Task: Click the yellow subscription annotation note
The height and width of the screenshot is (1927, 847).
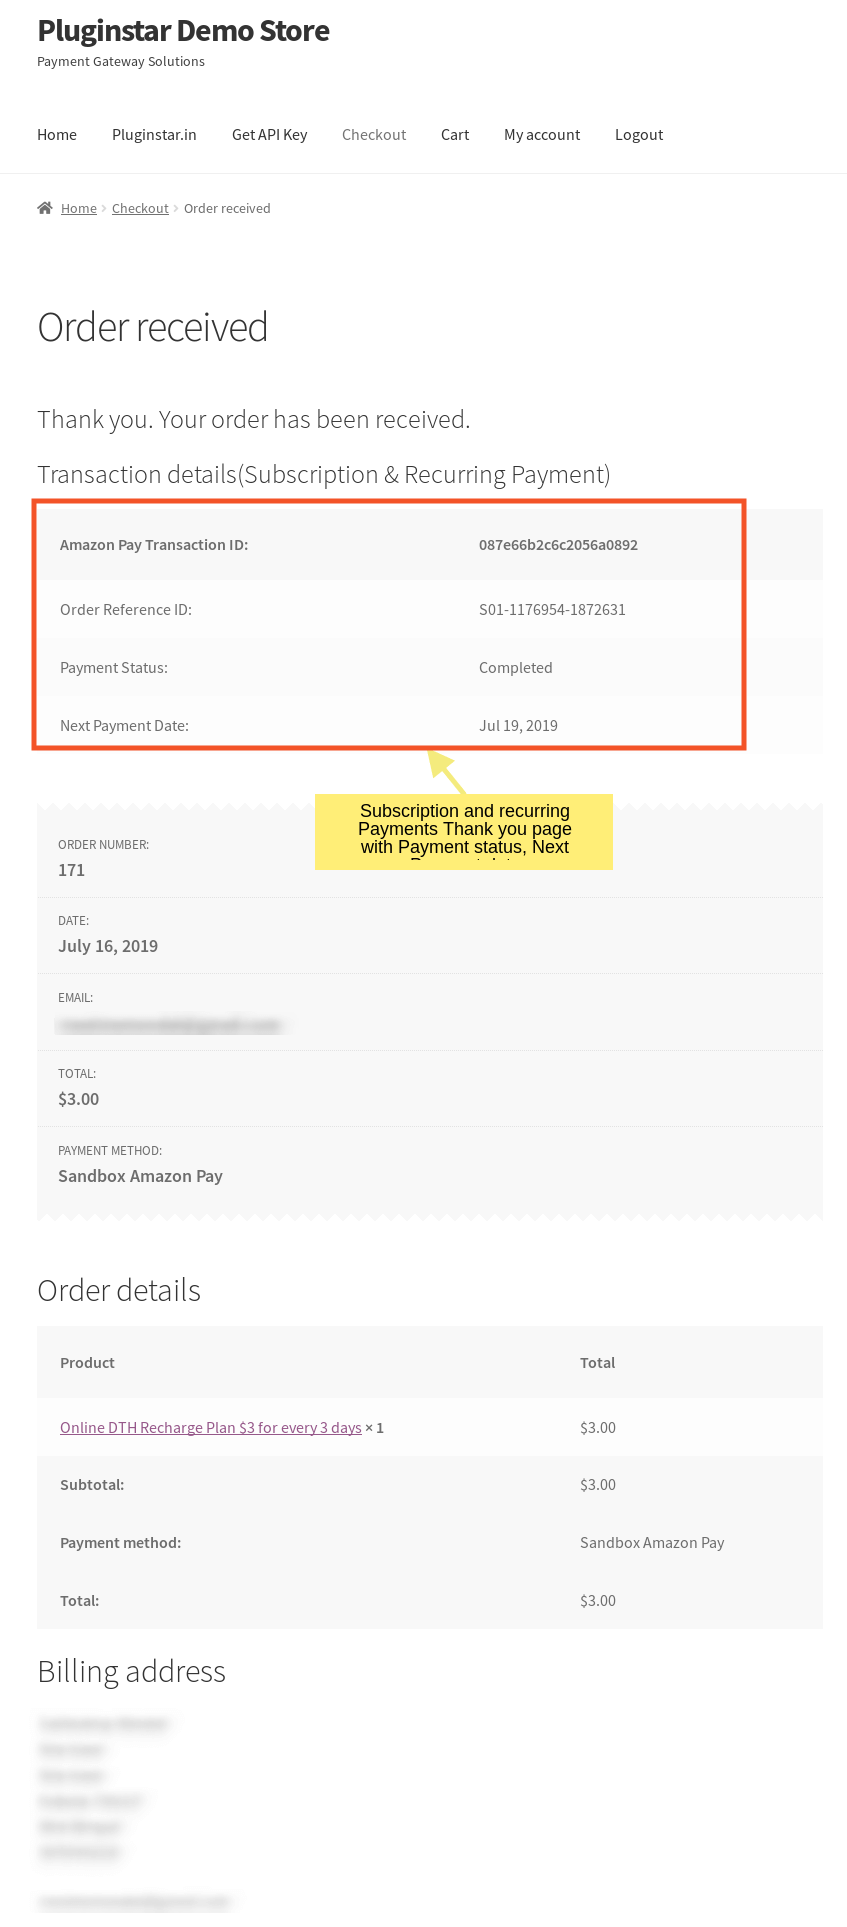Action: click(x=464, y=831)
